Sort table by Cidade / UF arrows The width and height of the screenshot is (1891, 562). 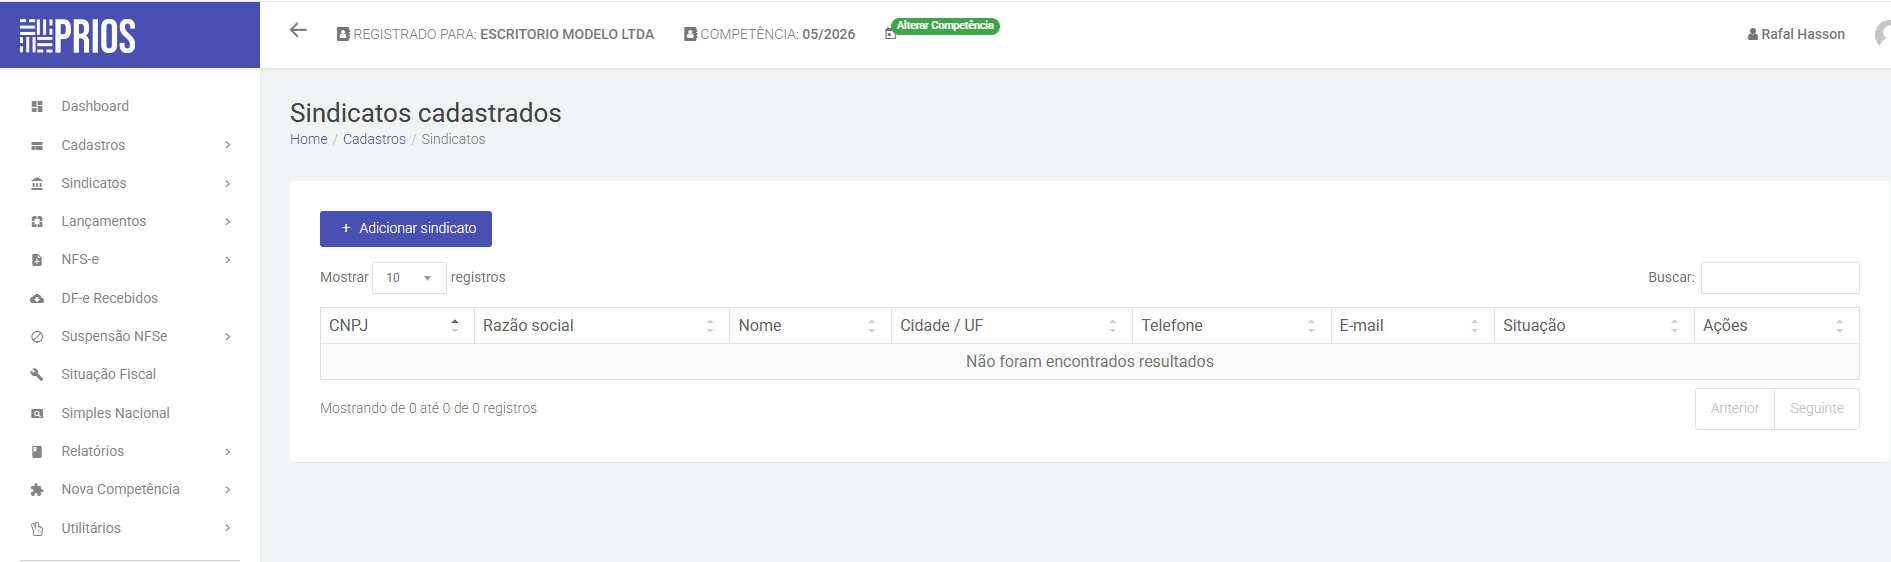pyautogui.click(x=1113, y=325)
